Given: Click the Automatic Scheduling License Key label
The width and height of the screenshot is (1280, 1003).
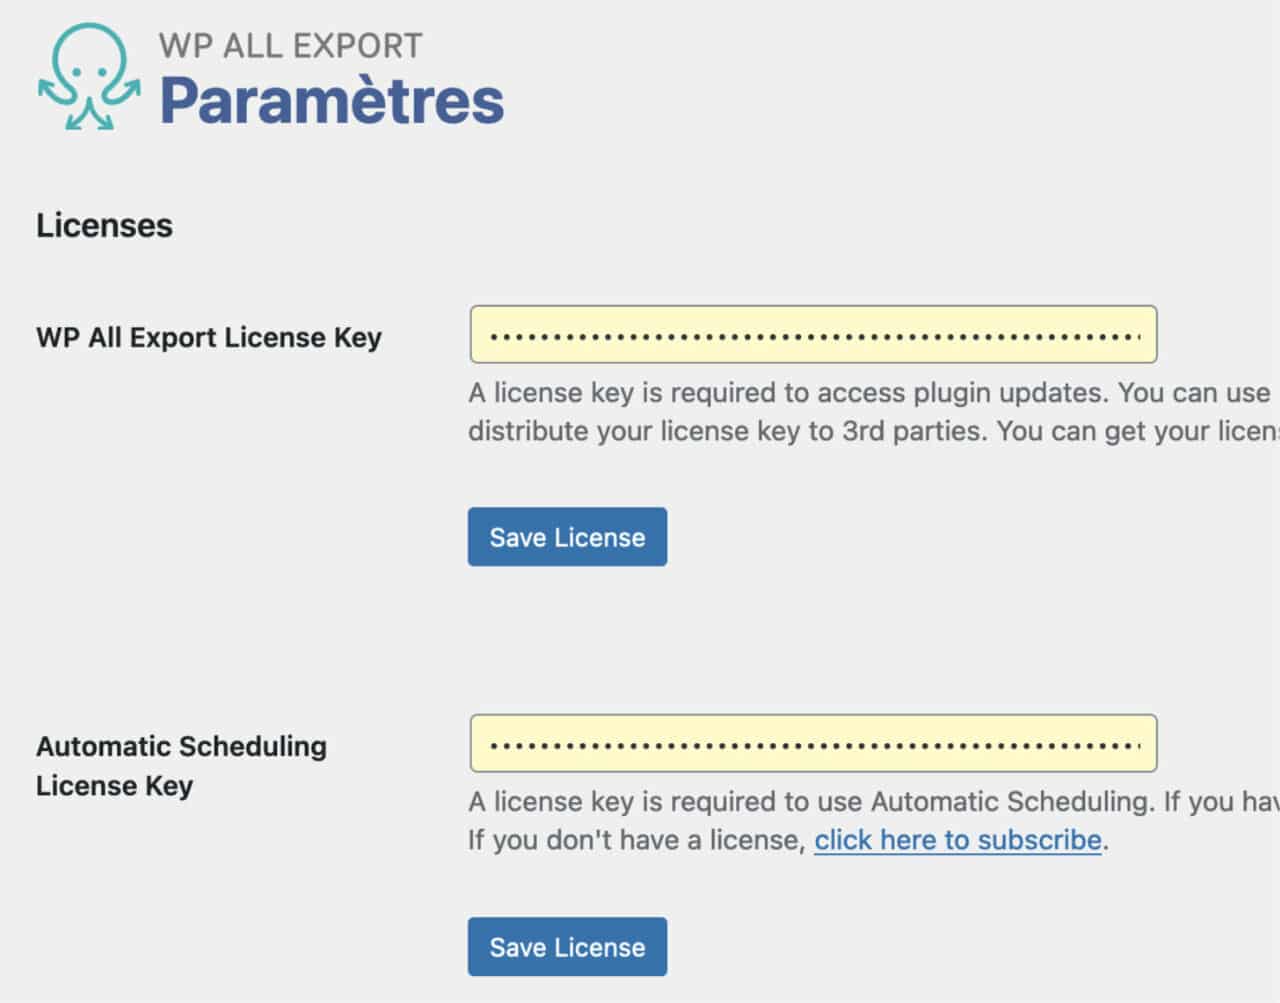Looking at the screenshot, I should pyautogui.click(x=181, y=765).
